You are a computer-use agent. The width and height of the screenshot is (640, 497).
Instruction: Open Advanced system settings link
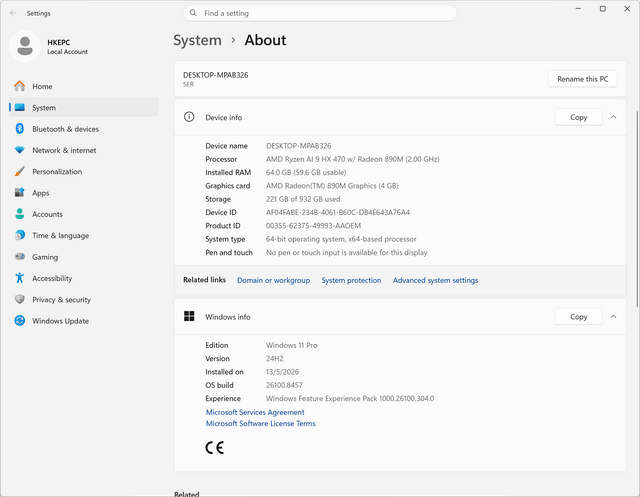click(x=436, y=280)
